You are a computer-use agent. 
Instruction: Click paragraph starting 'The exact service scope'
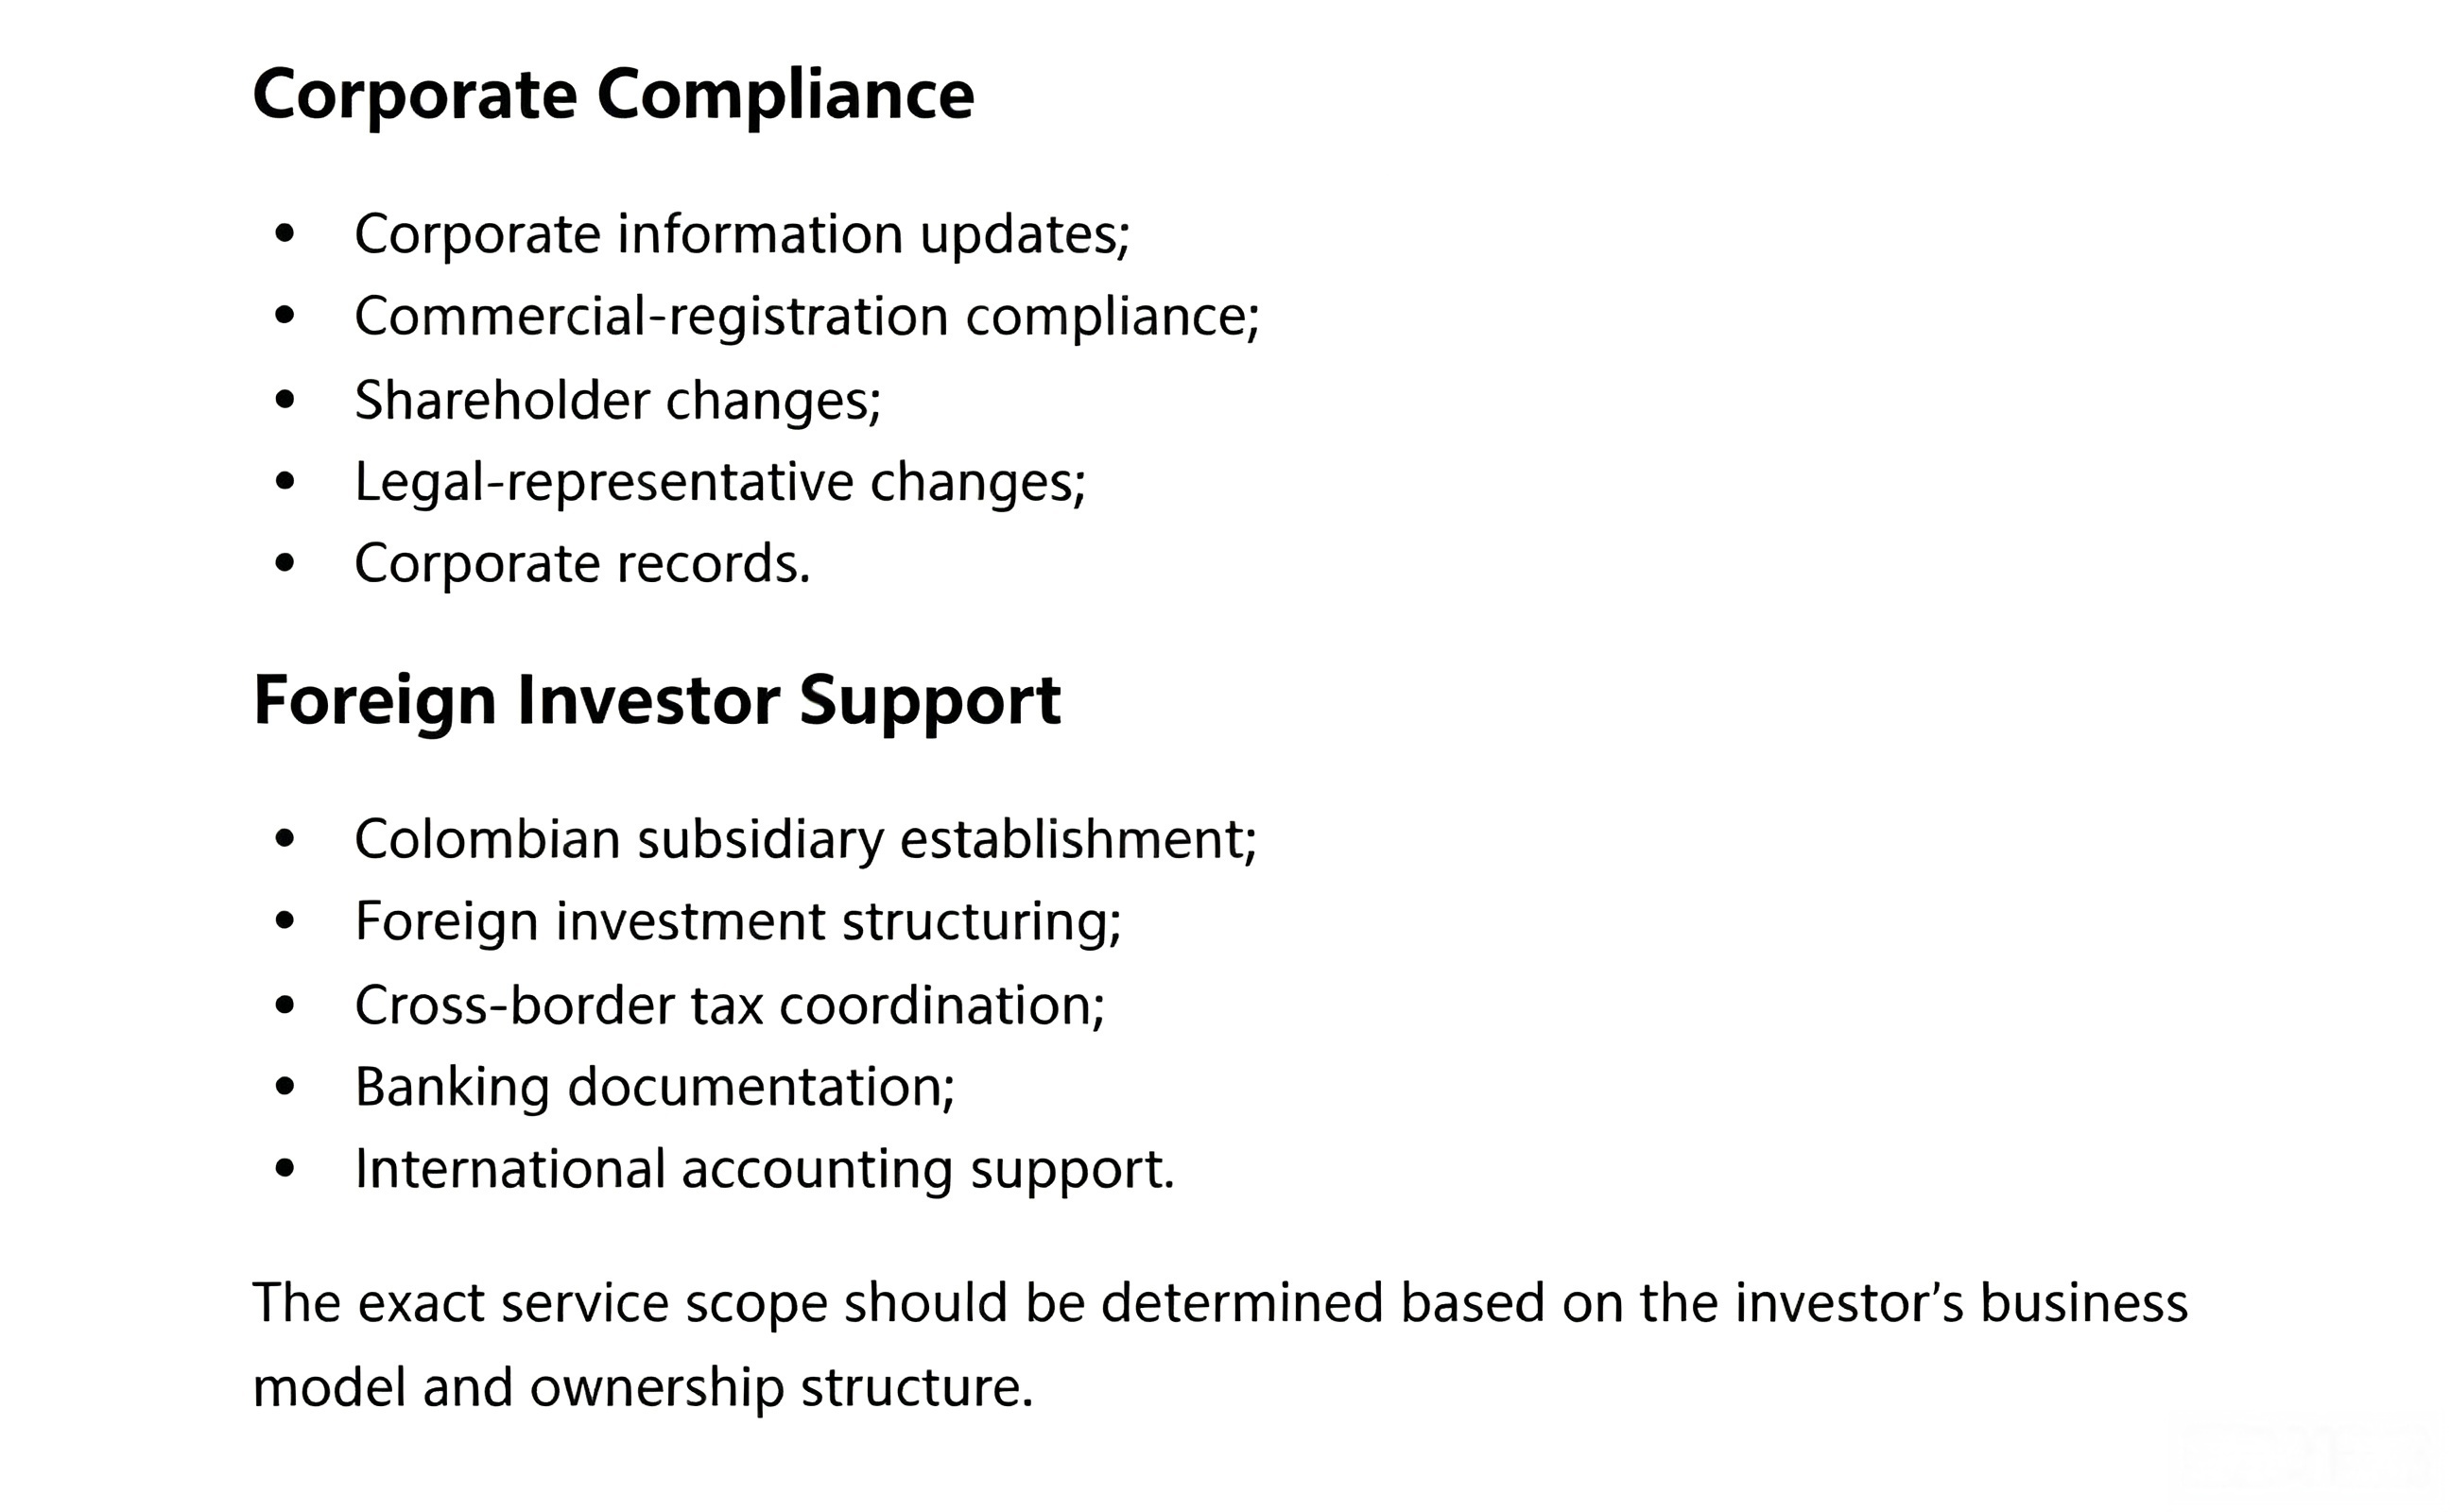pyautogui.click(x=1220, y=1345)
